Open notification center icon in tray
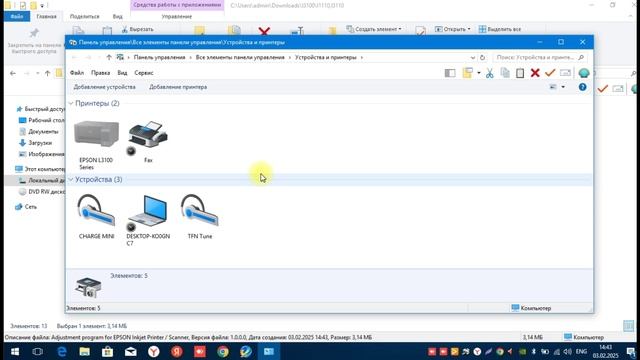Screen dimensions: 640x360 (631, 351)
